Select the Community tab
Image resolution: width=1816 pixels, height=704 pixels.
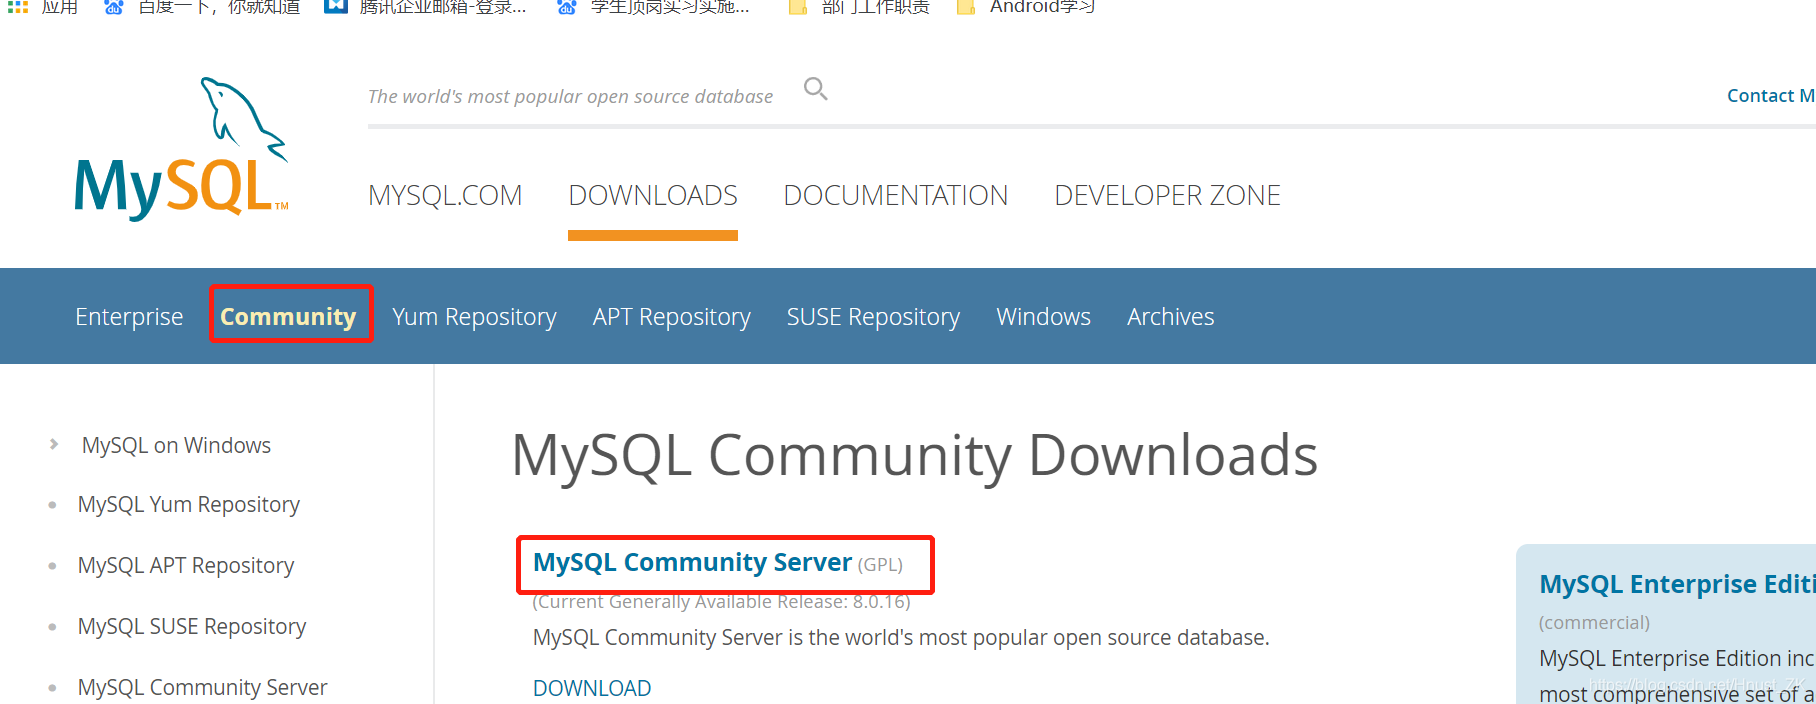[288, 316]
